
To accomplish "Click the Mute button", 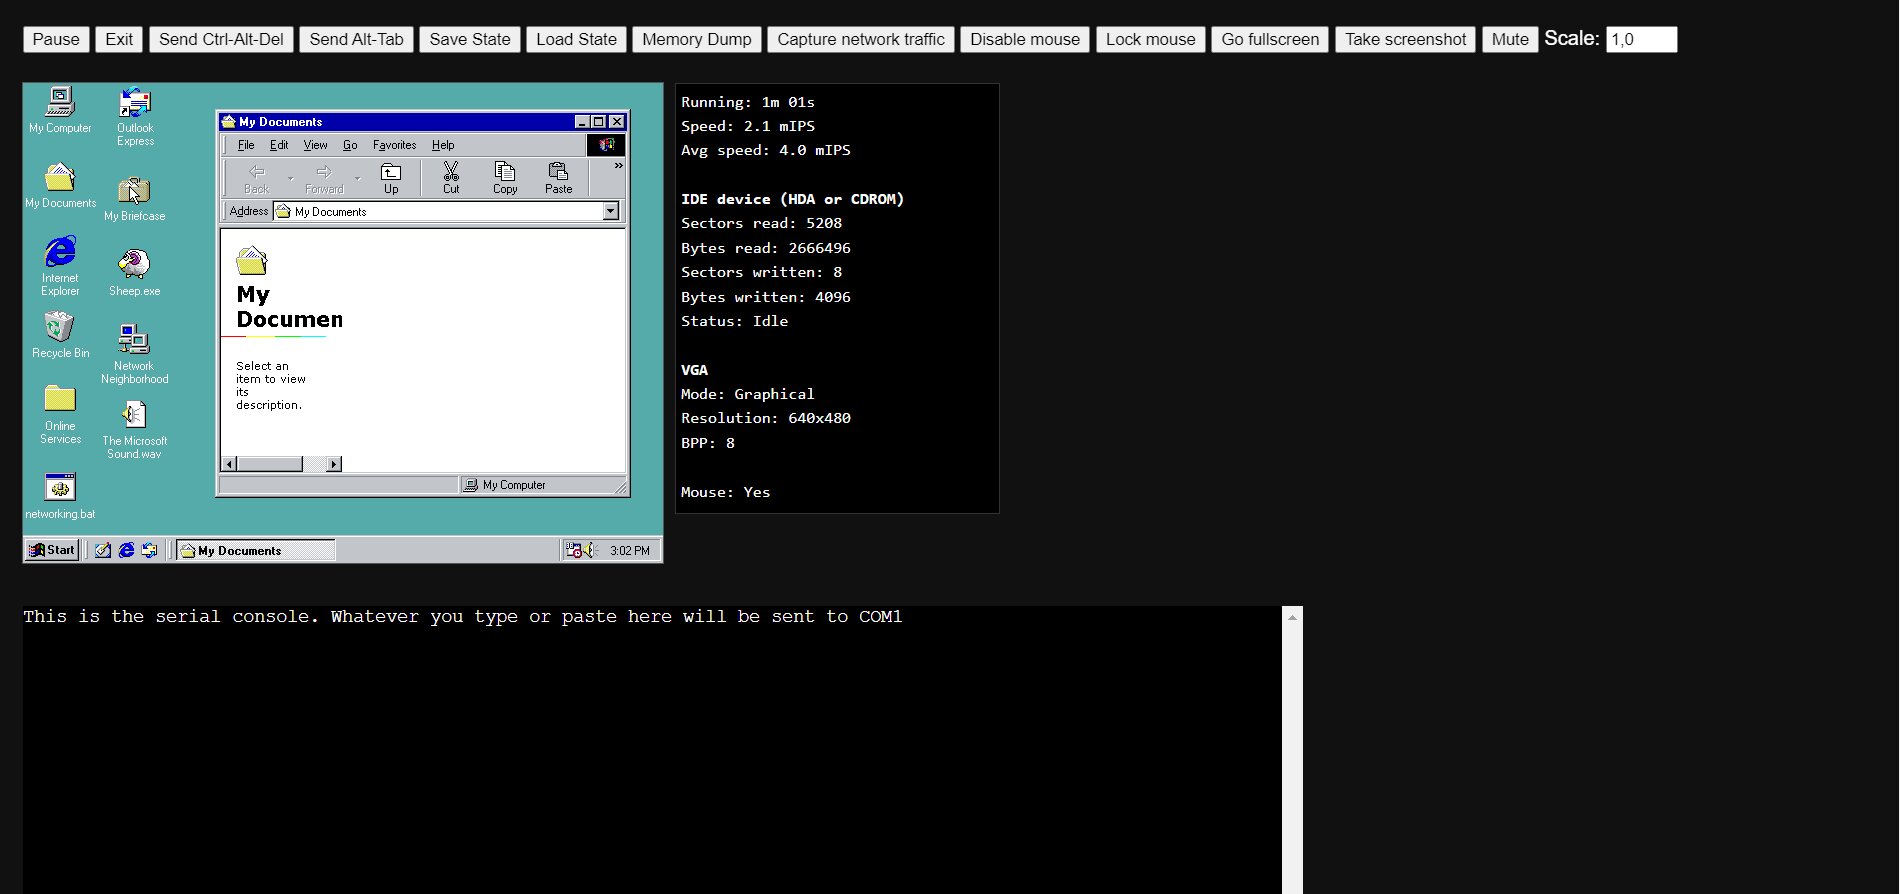I will pos(1510,39).
